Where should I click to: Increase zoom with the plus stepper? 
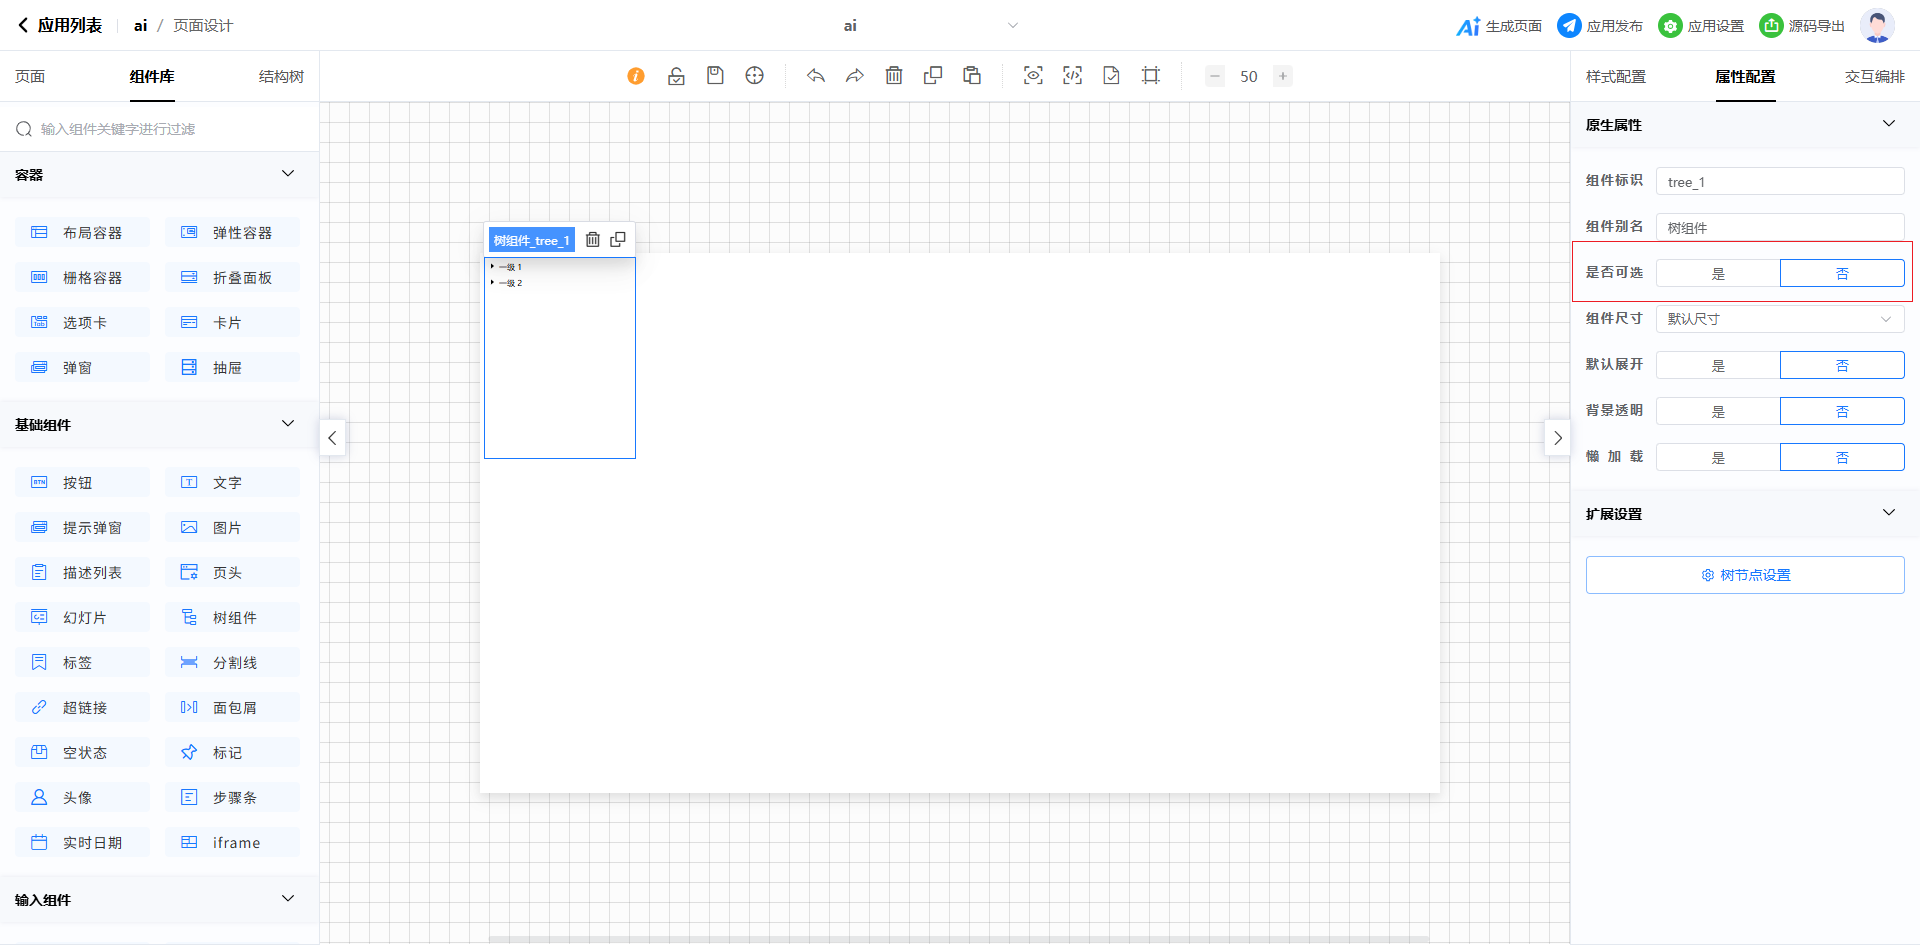(x=1283, y=76)
